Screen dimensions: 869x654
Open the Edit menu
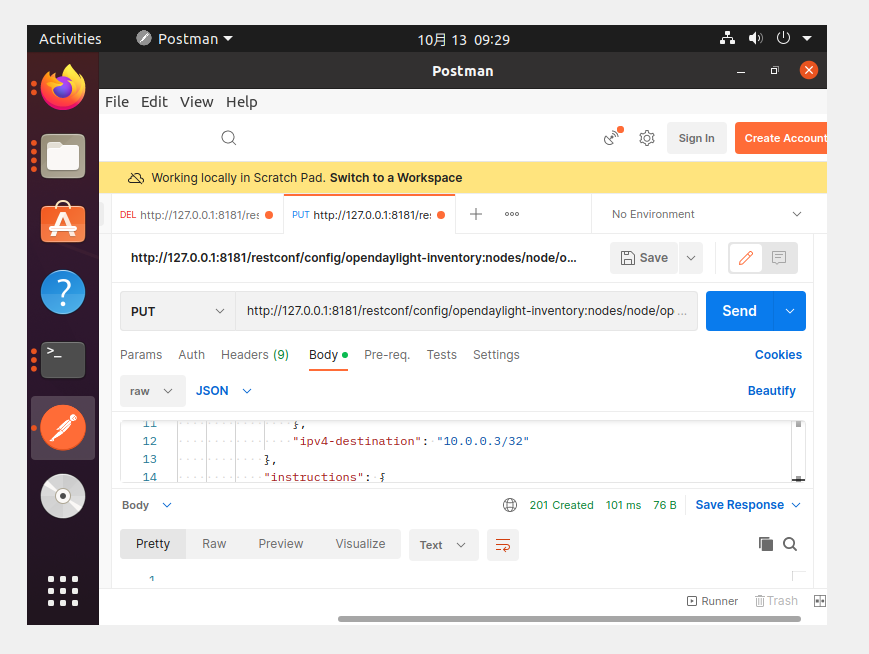pos(154,102)
